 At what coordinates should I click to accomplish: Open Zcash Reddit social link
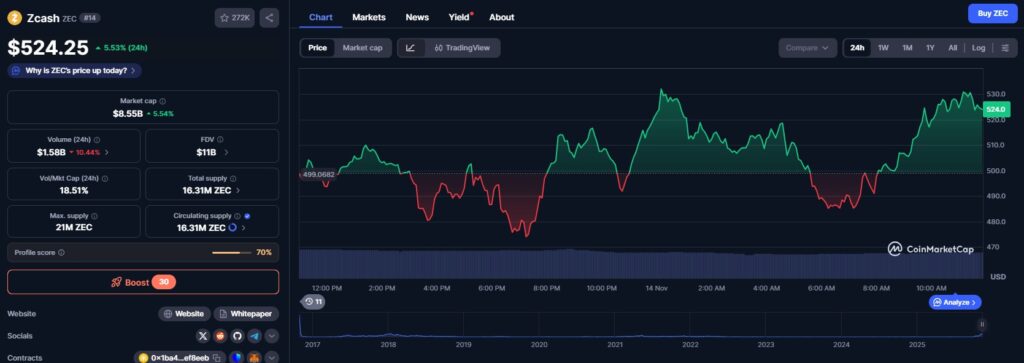(220, 336)
